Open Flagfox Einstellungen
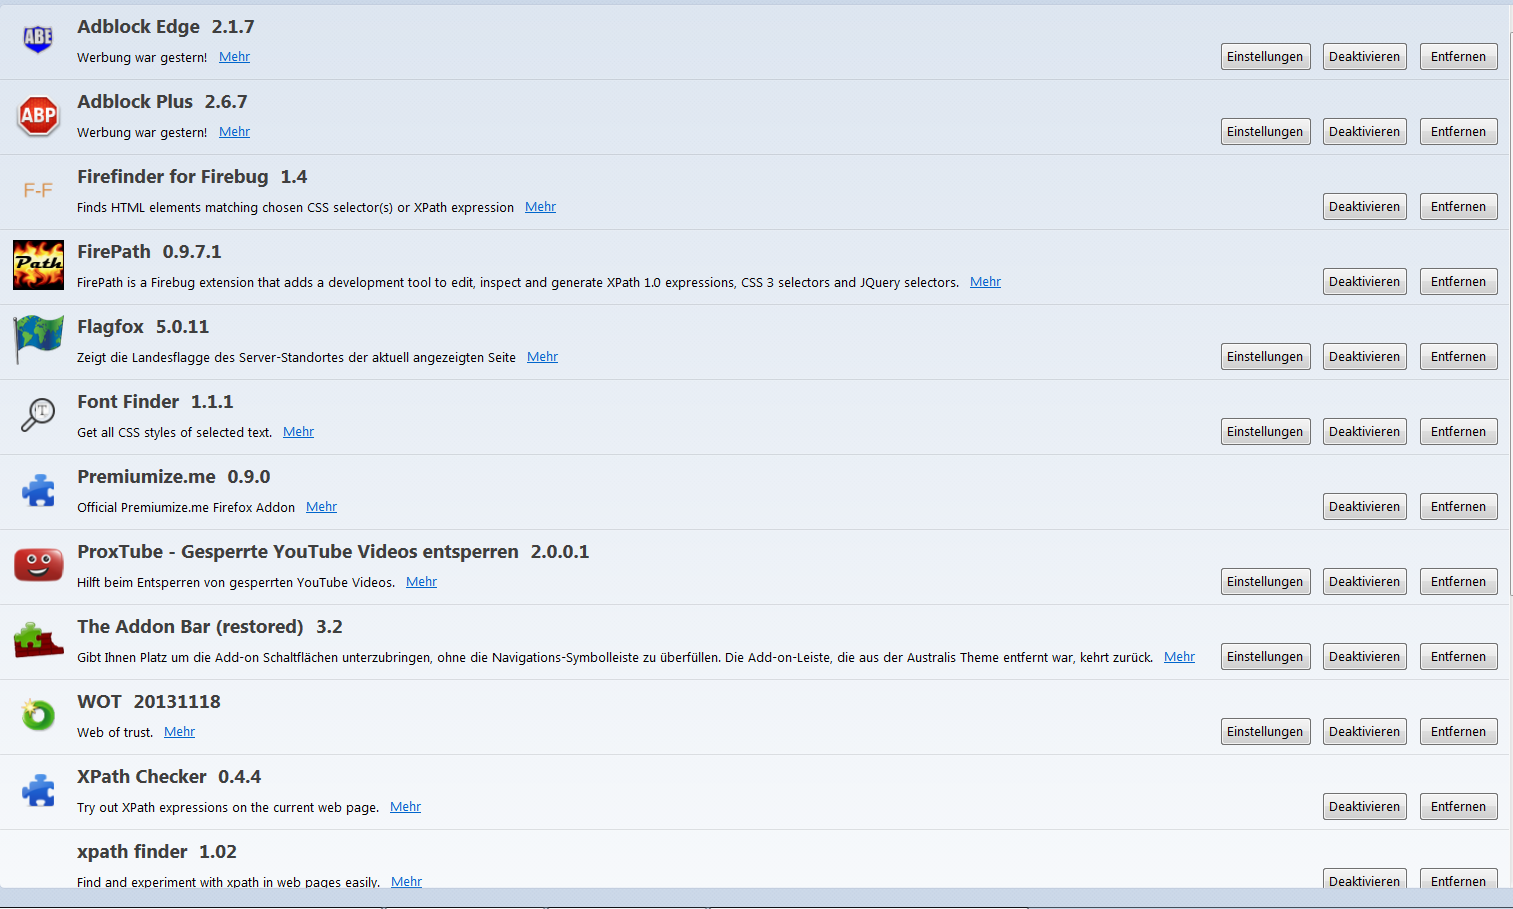 click(x=1265, y=357)
